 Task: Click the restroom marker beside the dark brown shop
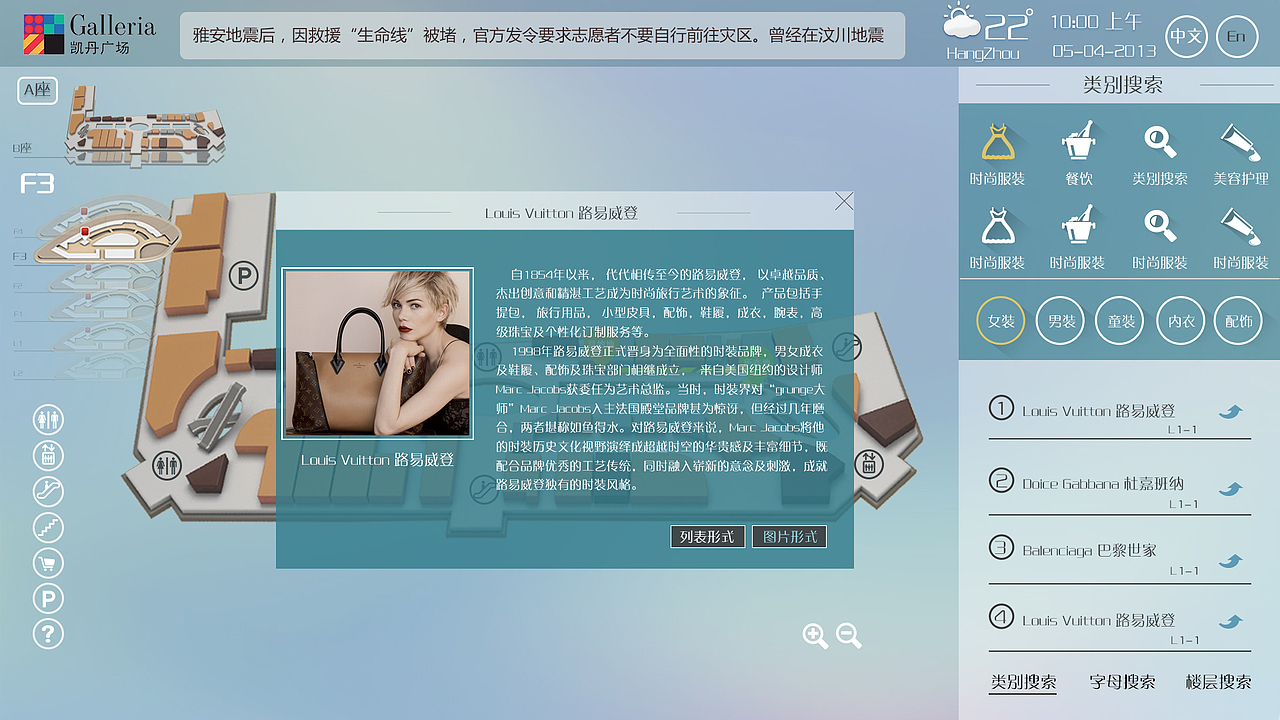pos(166,464)
